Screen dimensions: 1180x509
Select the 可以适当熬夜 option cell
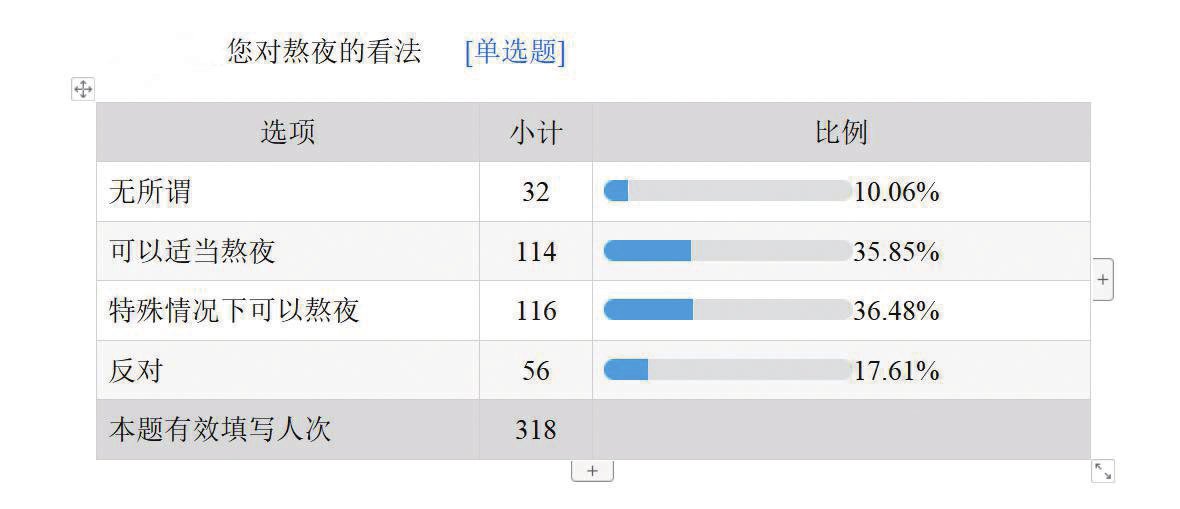(x=287, y=251)
